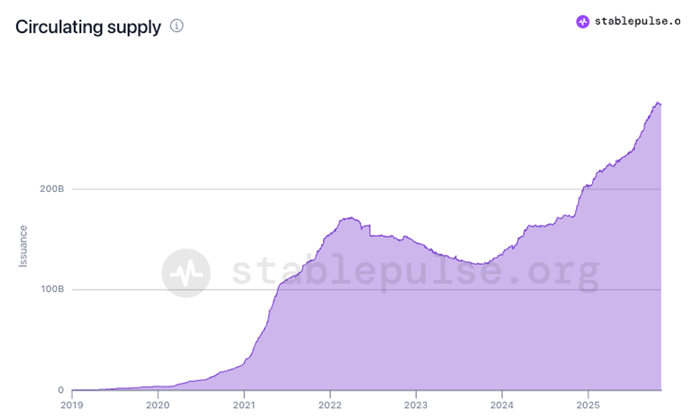The height and width of the screenshot is (420, 700).
Task: Select the 2023 x-axis label
Action: (416, 406)
